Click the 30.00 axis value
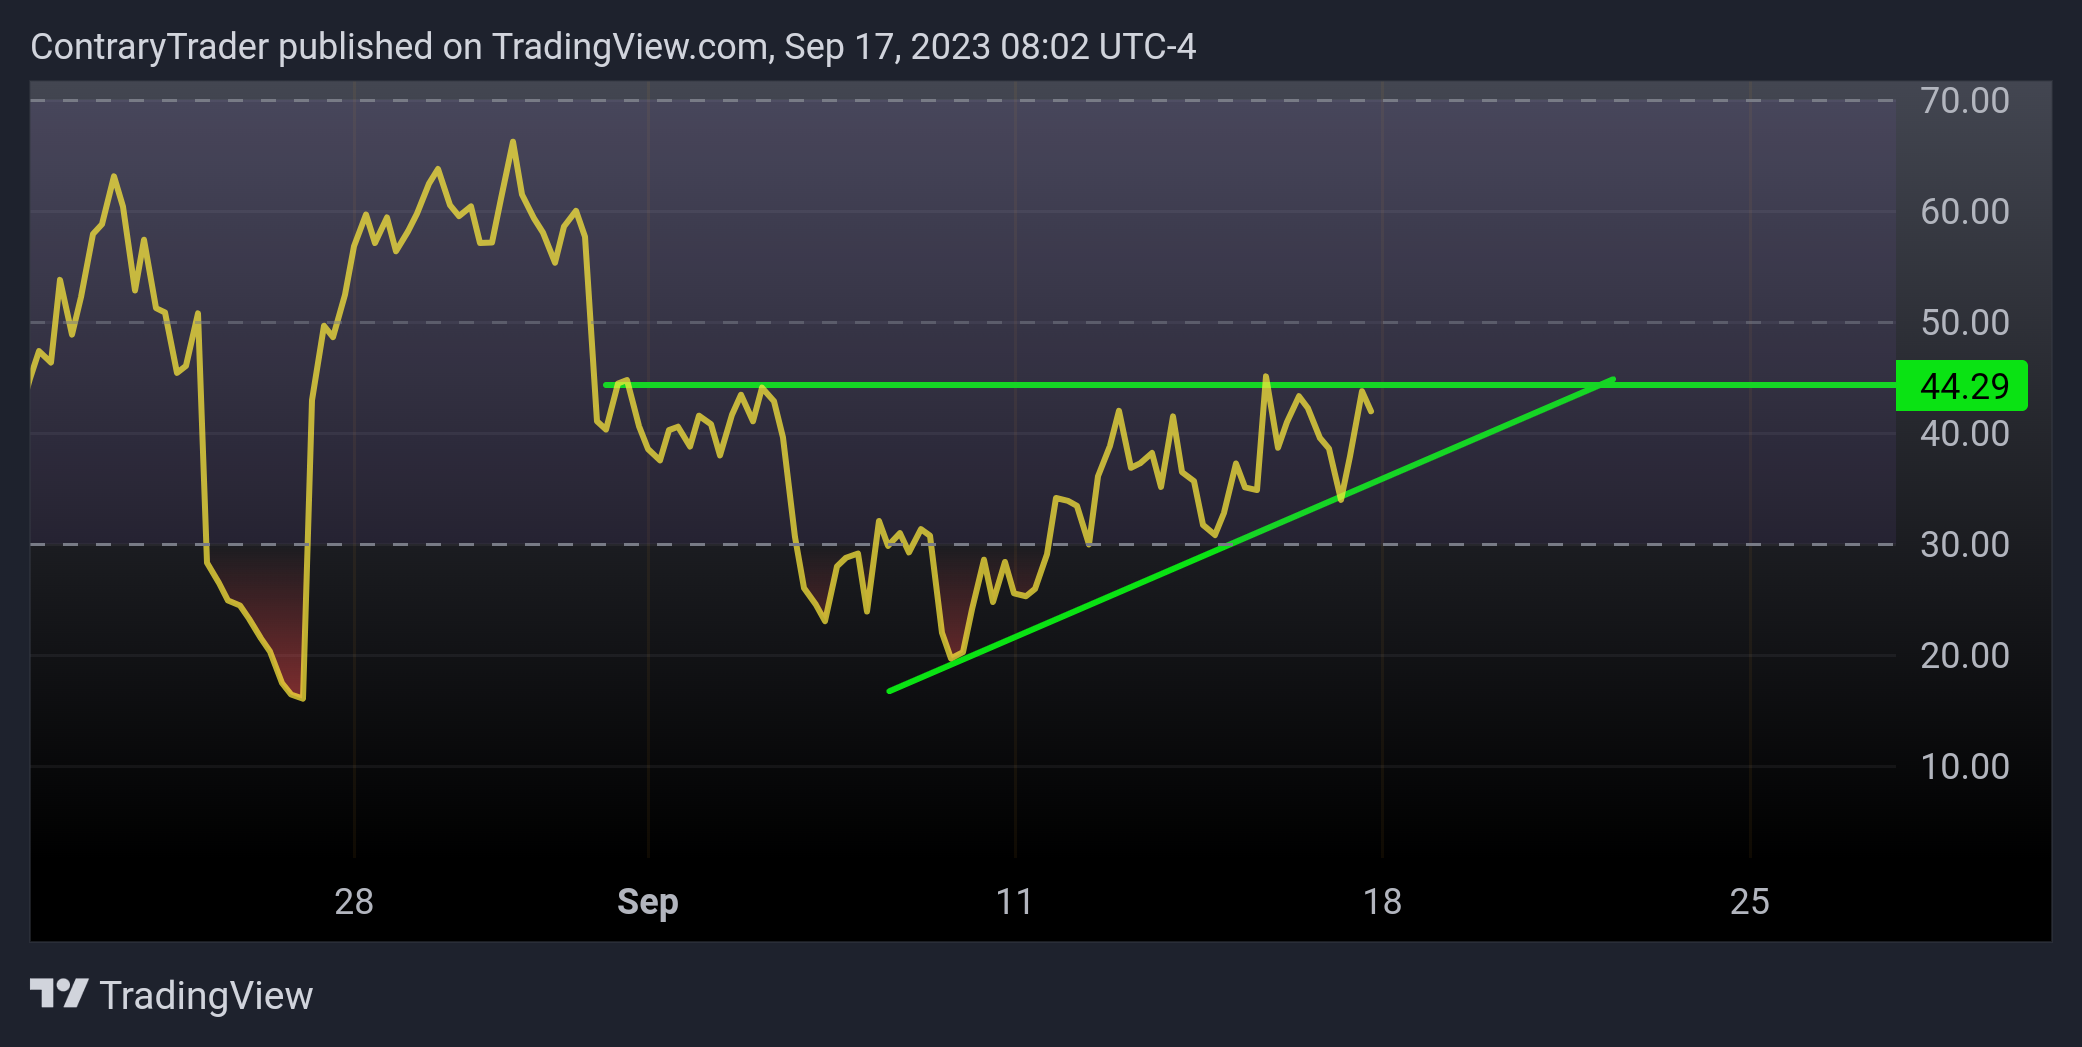This screenshot has width=2082, height=1047. [x=1964, y=545]
